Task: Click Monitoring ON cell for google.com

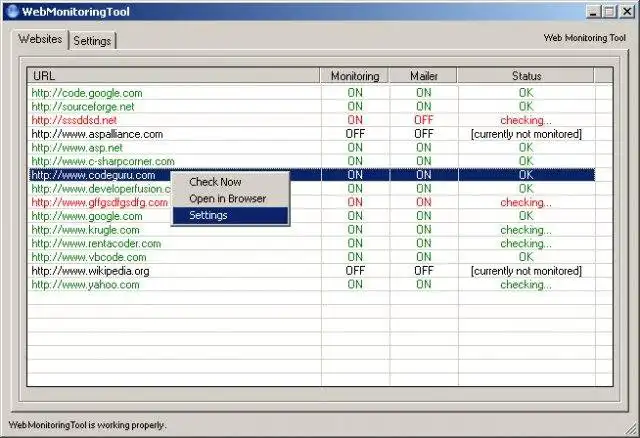Action: pos(355,216)
